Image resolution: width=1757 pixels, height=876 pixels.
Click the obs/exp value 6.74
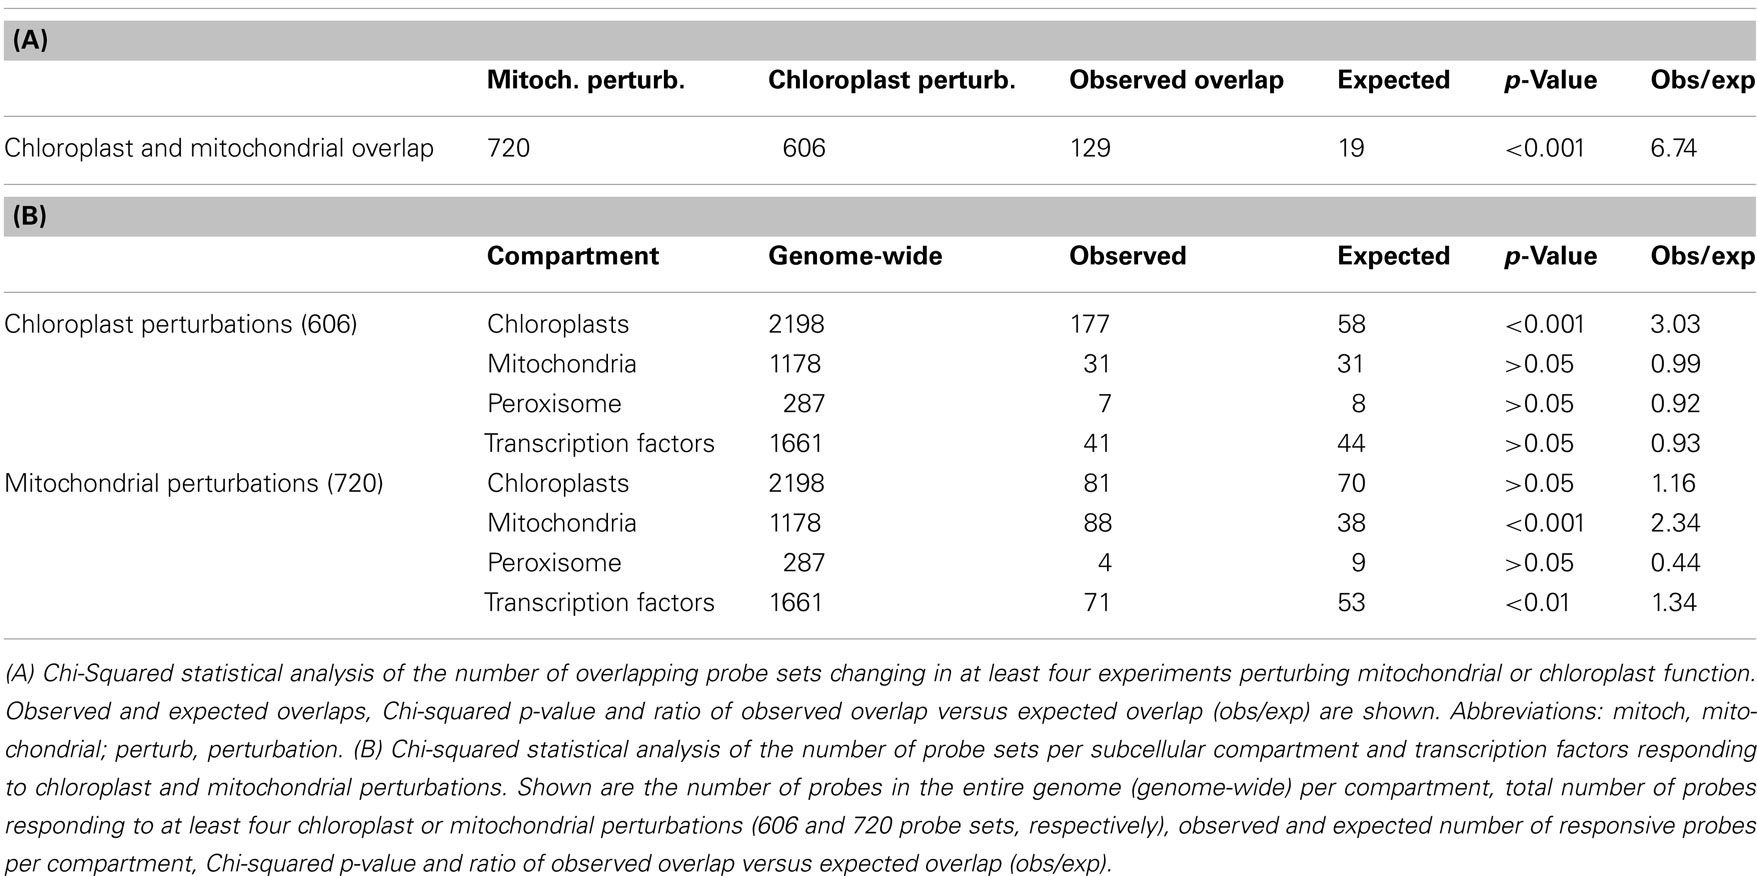(x=1673, y=149)
